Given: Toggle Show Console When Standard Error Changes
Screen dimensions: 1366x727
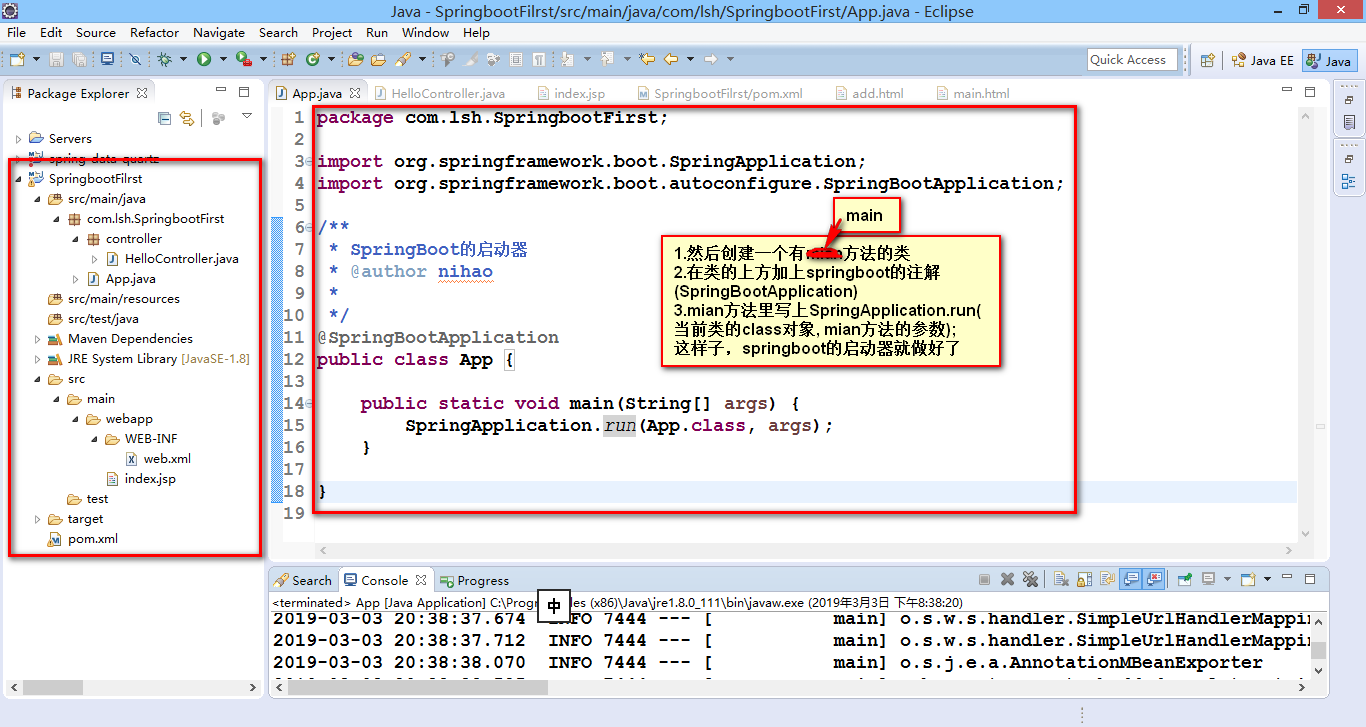Looking at the screenshot, I should (1155, 579).
